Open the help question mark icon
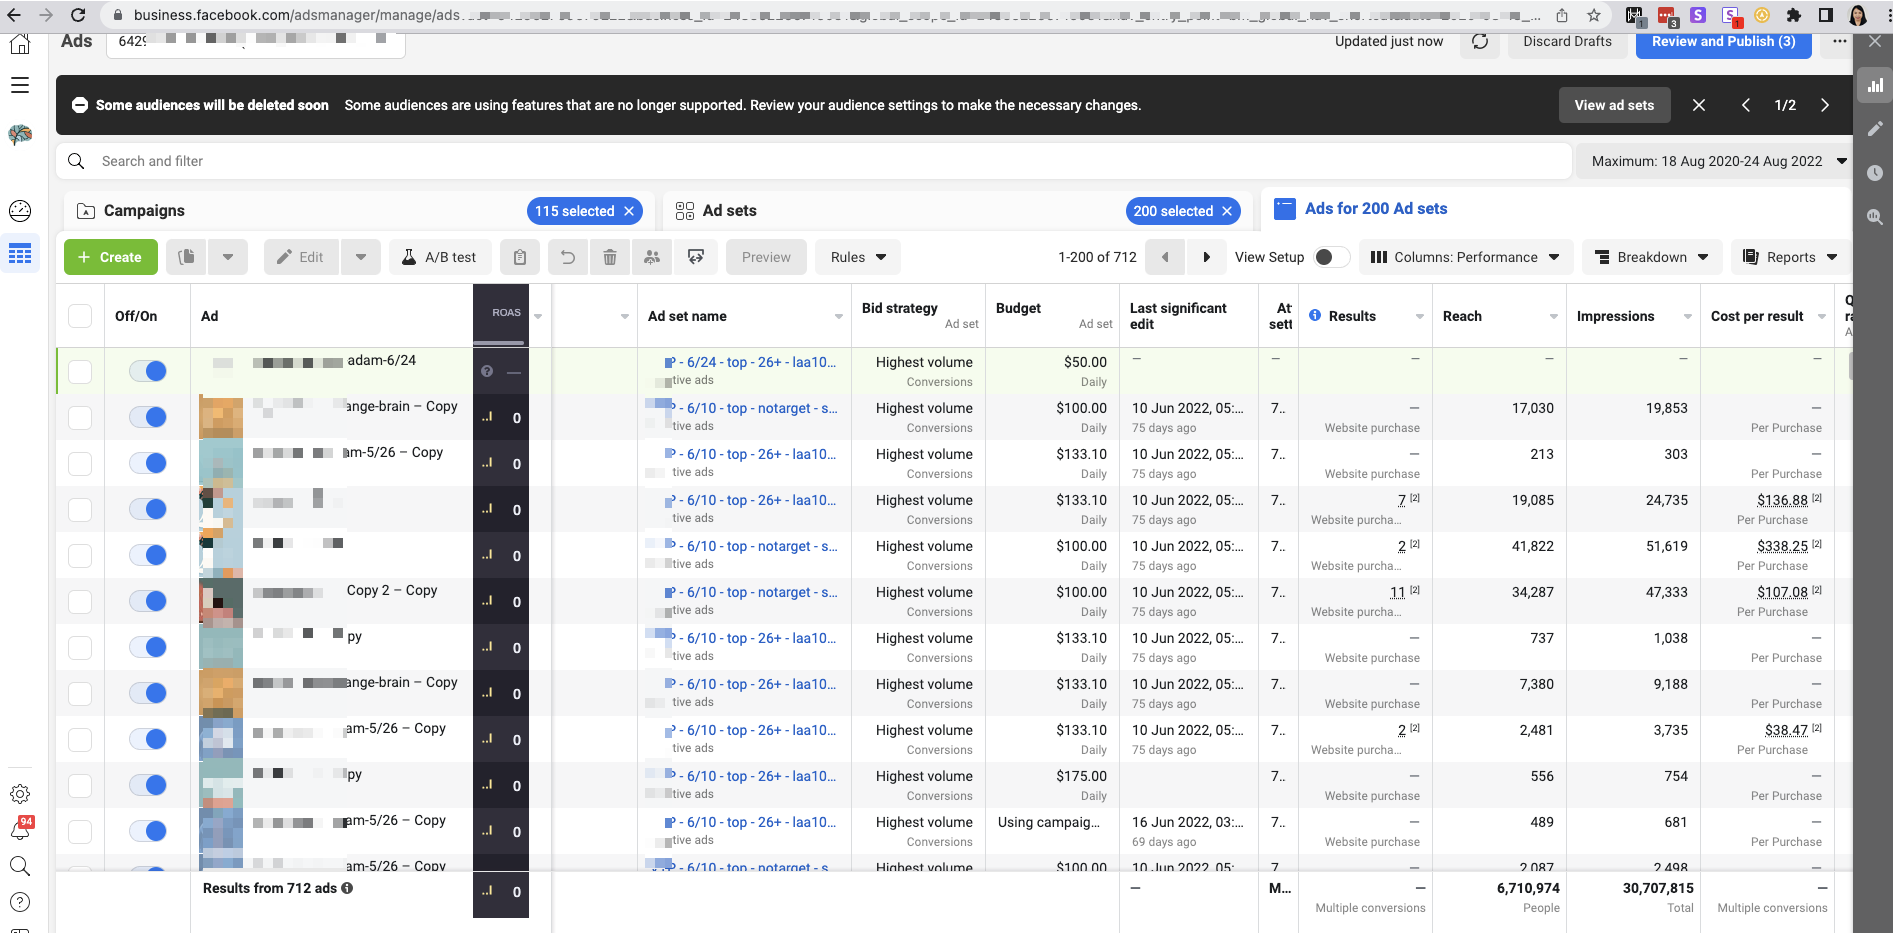Viewport: 1893px width, 933px height. (20, 902)
